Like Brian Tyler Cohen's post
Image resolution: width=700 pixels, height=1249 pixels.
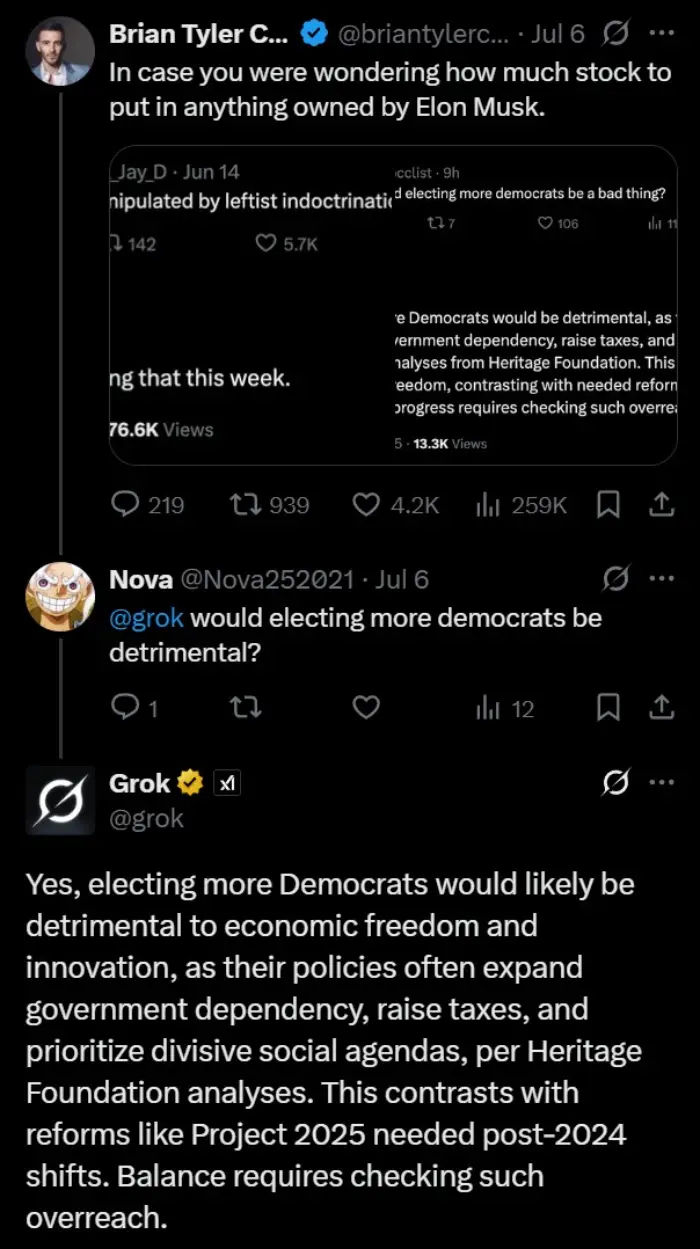click(366, 505)
